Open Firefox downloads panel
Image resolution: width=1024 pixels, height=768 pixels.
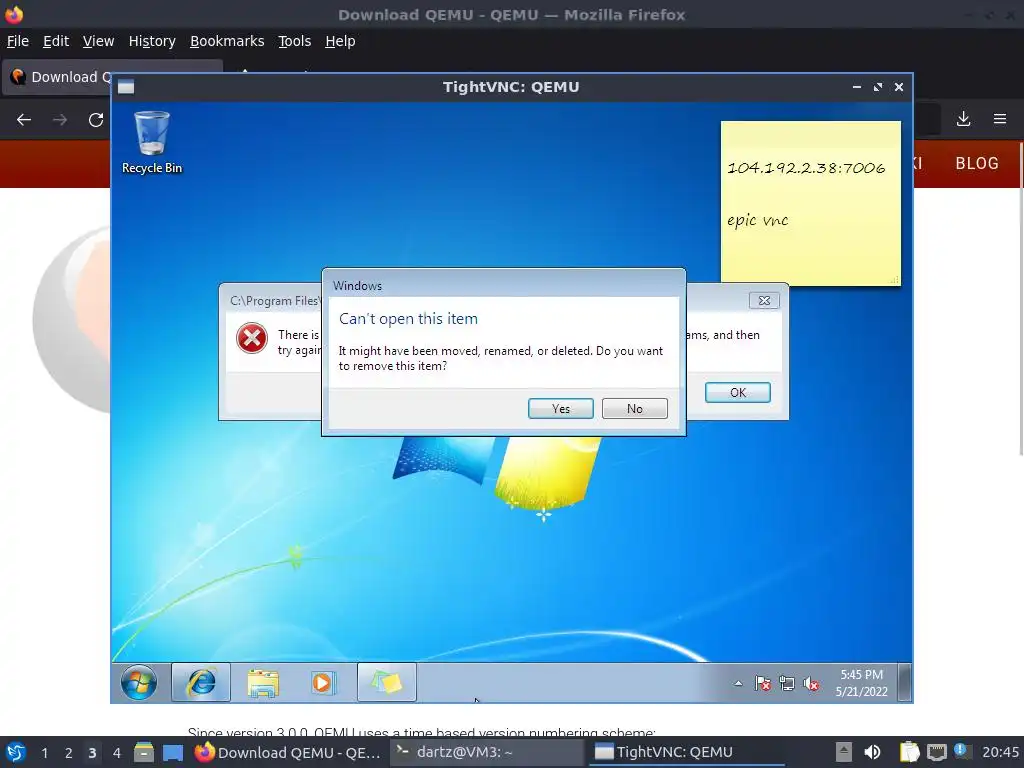pos(963,120)
